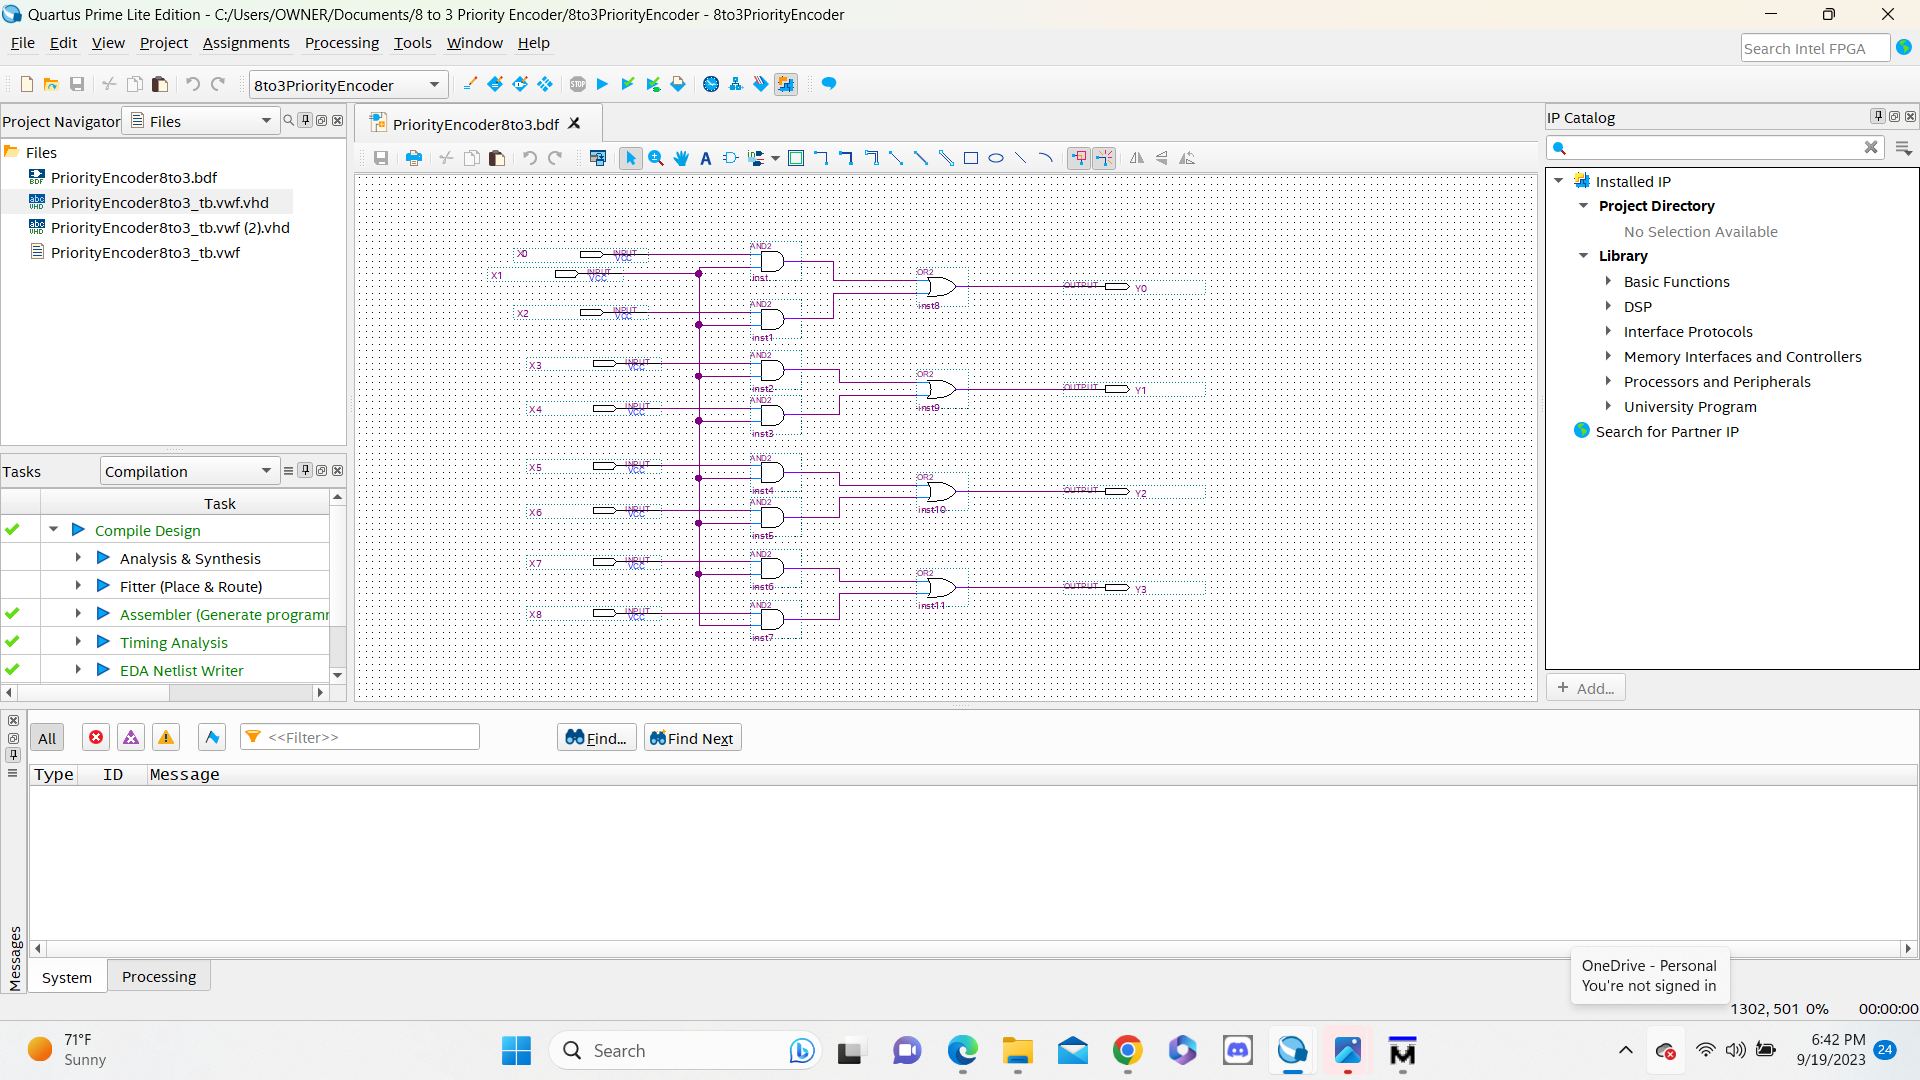Select the Oval drawing tool
The width and height of the screenshot is (1920, 1080).
click(996, 158)
